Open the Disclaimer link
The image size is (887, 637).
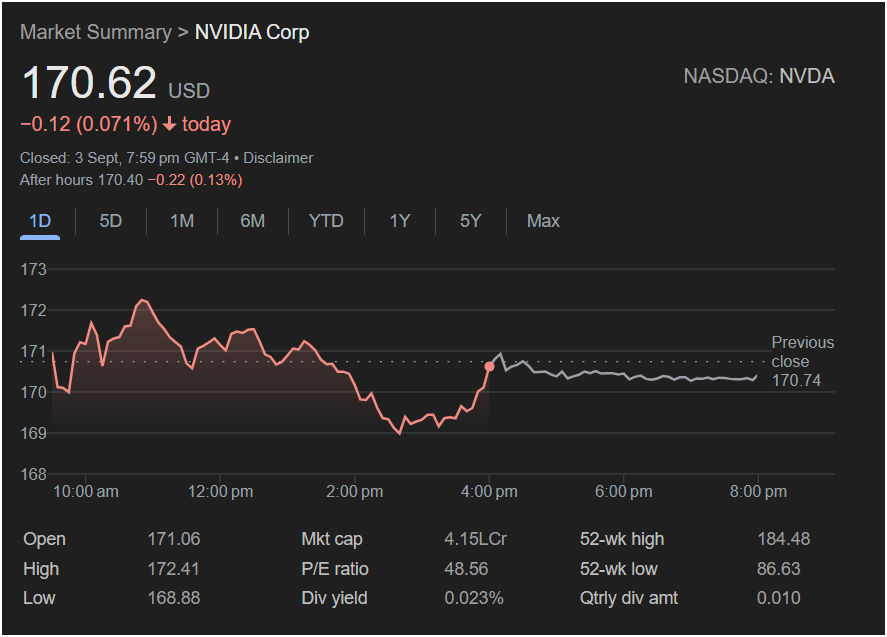[278, 158]
